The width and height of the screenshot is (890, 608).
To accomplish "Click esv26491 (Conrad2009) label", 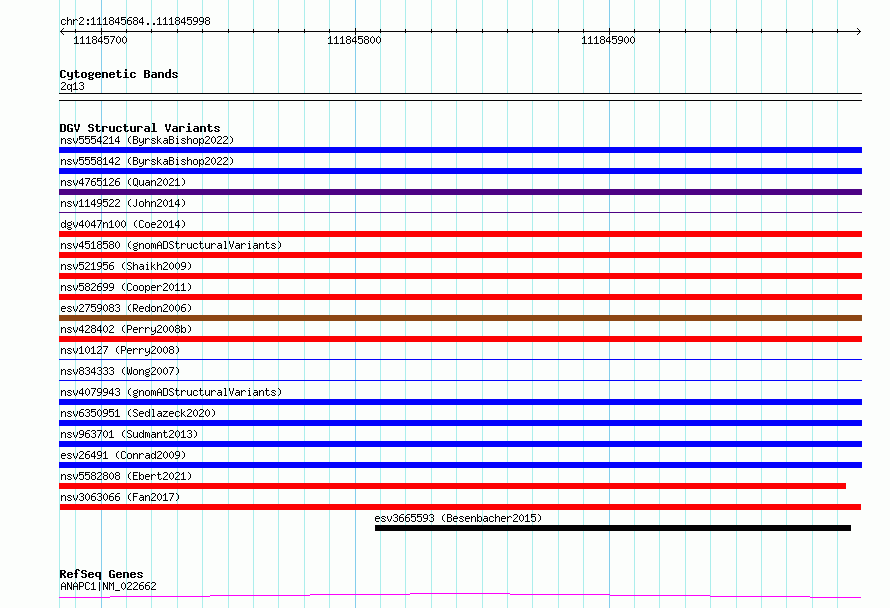I will tap(123, 455).
